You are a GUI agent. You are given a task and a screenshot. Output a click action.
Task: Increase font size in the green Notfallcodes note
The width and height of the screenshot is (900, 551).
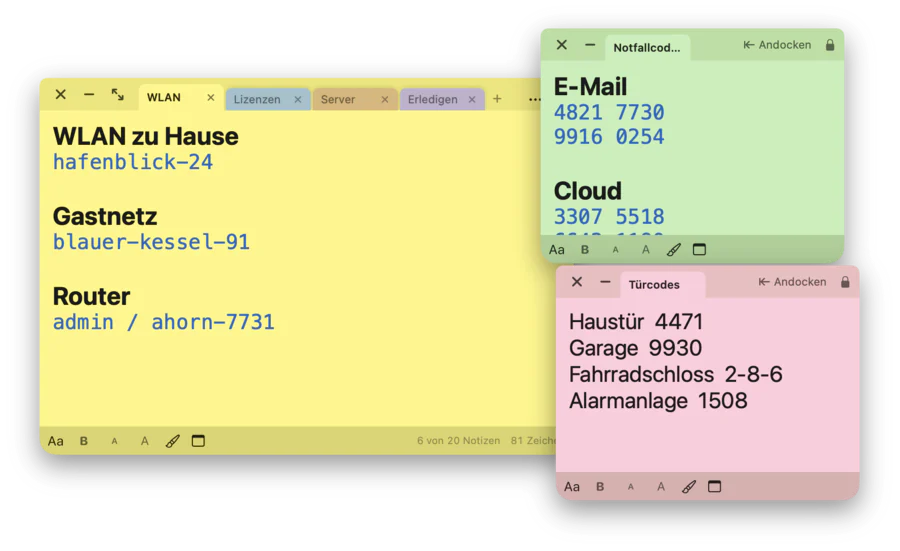click(646, 250)
